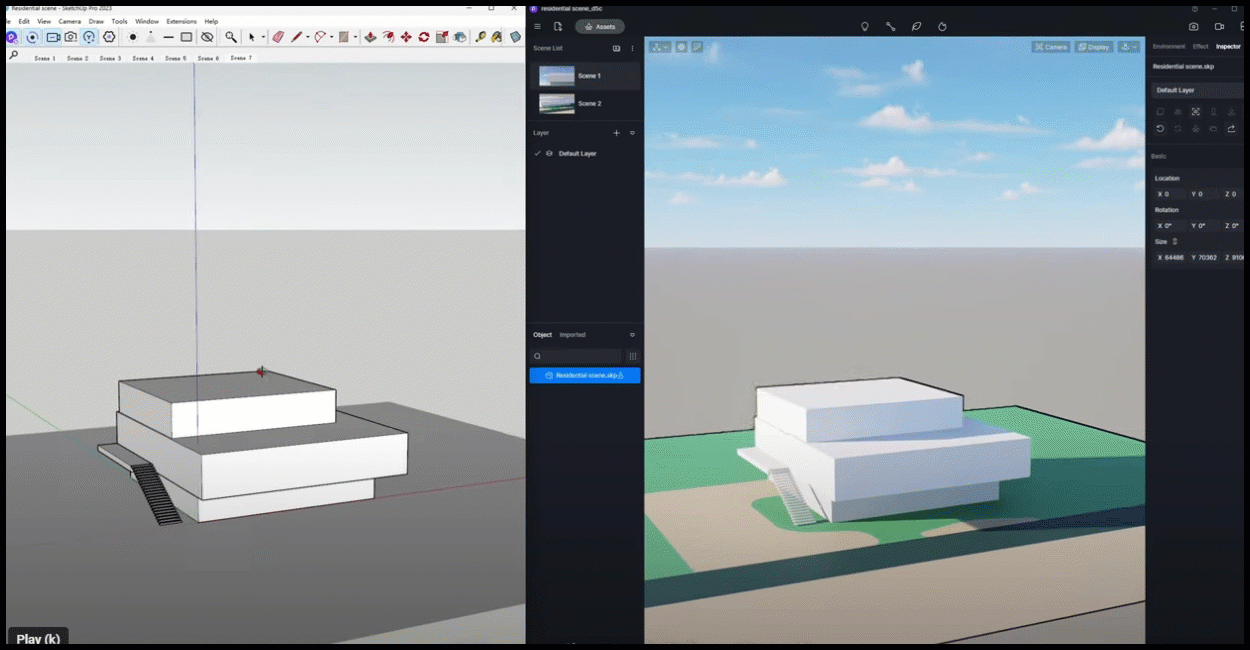Toggle the Default Layer visibility checkmark
Screen dimensions: 1250x650
(x=538, y=153)
